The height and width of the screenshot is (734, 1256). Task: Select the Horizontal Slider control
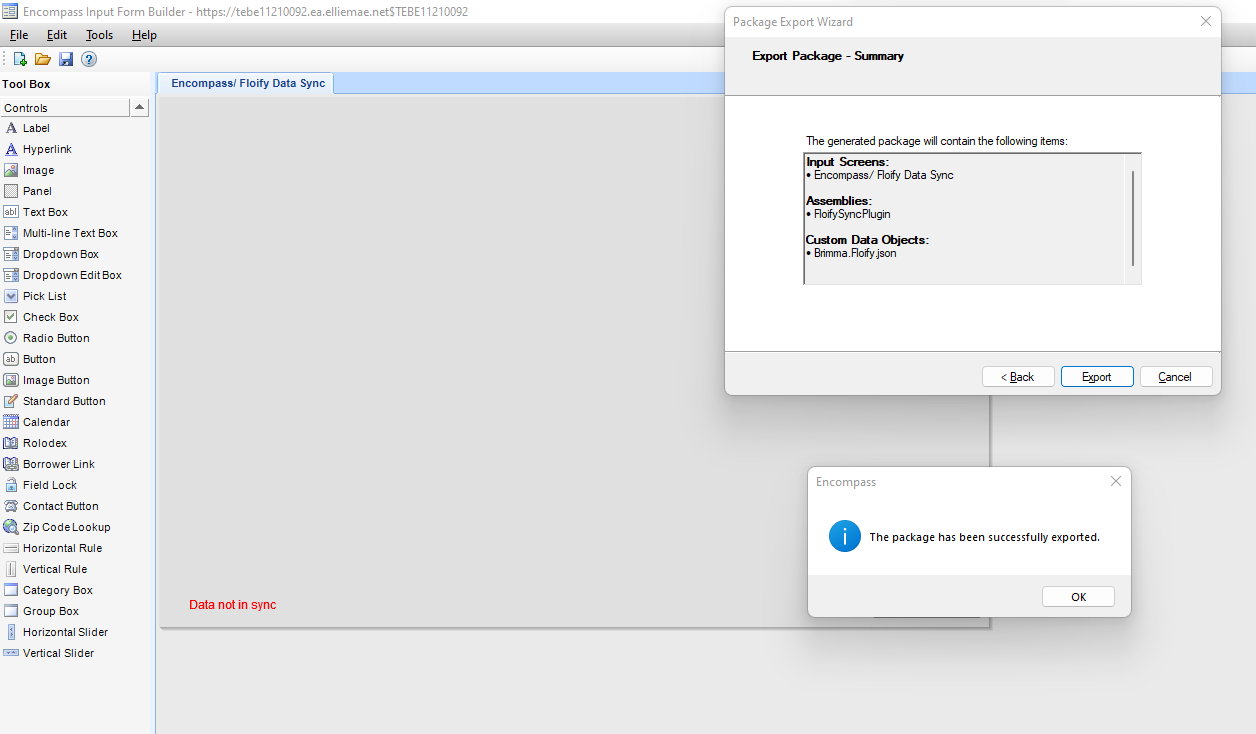point(65,632)
